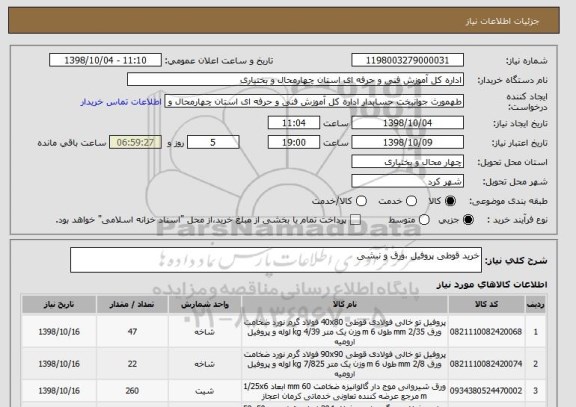Click the galvanized corrugated sheet product name
Viewport: 576px width, 407px height.
(x=345, y=391)
